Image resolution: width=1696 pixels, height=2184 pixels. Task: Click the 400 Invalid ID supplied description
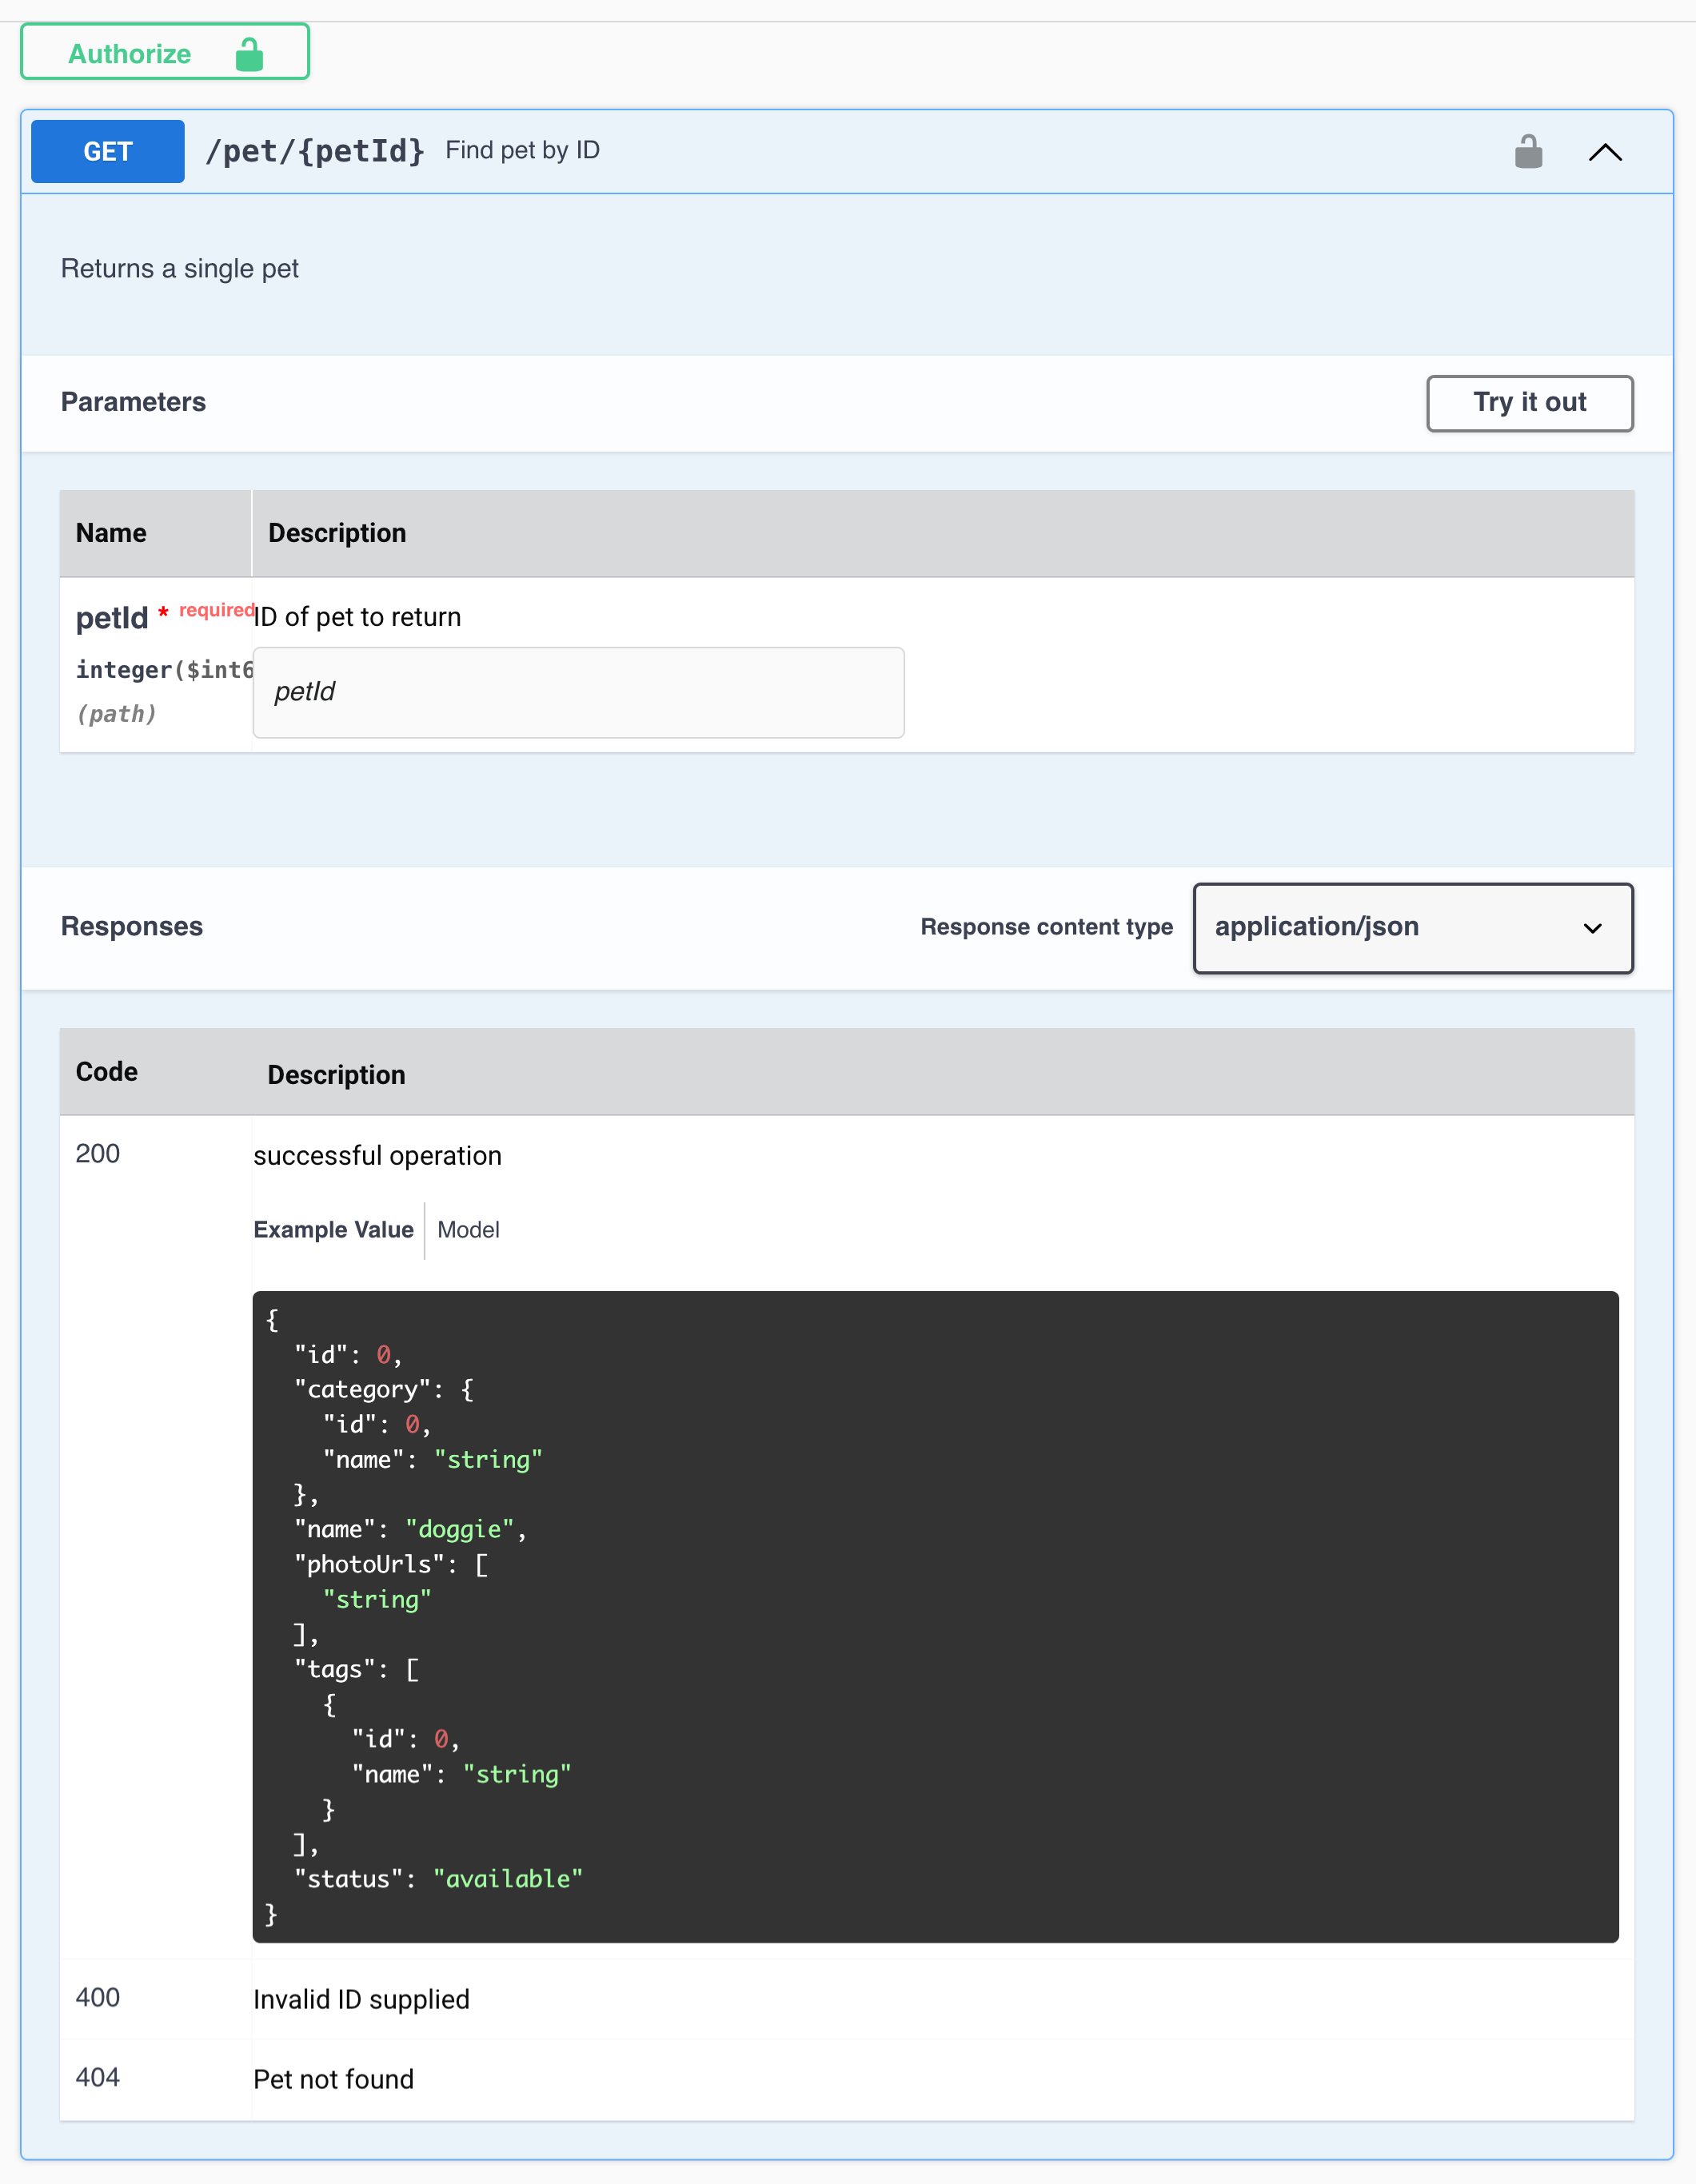[x=362, y=1999]
